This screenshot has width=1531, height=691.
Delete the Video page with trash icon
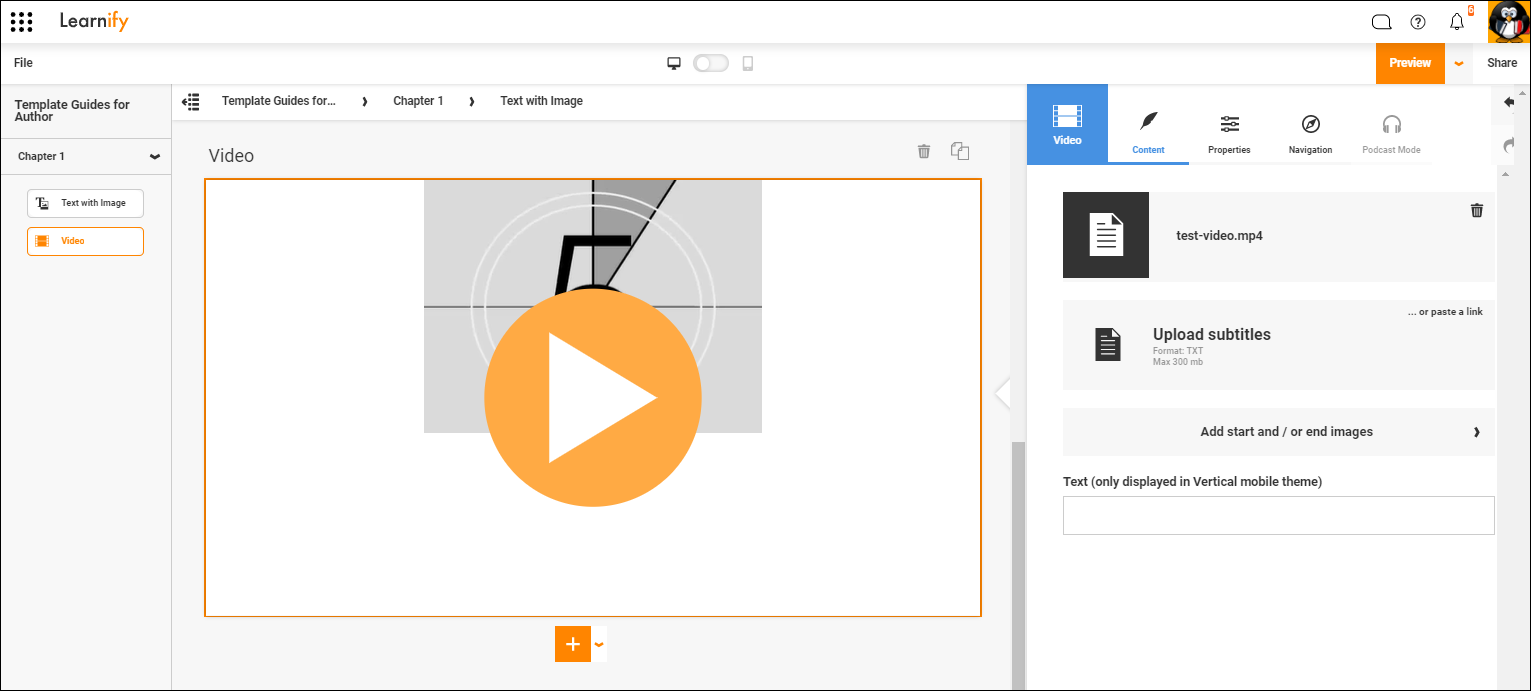(x=924, y=151)
